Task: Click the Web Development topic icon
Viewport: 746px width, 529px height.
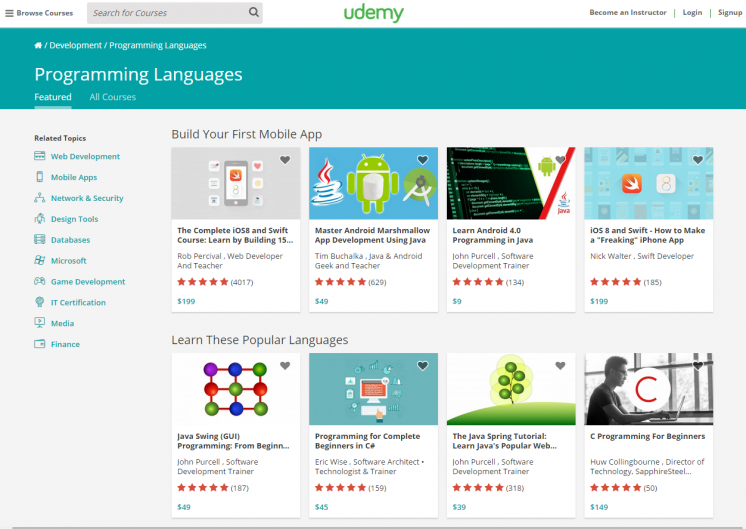Action: [x=39, y=156]
